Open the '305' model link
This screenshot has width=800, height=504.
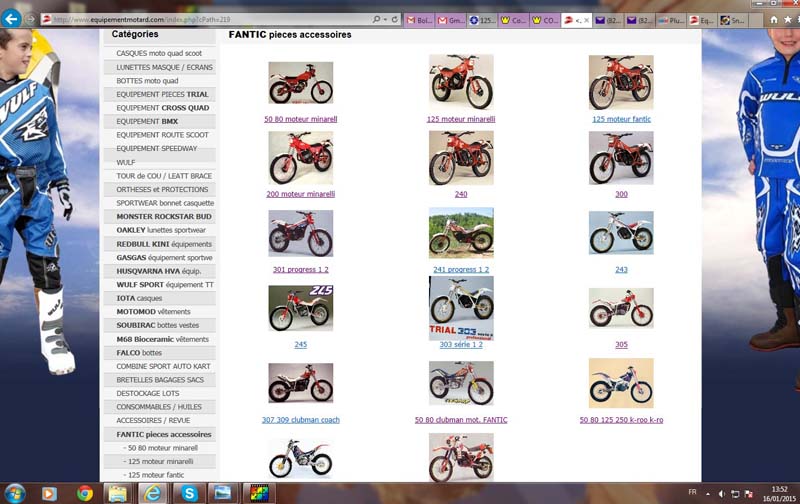621,344
